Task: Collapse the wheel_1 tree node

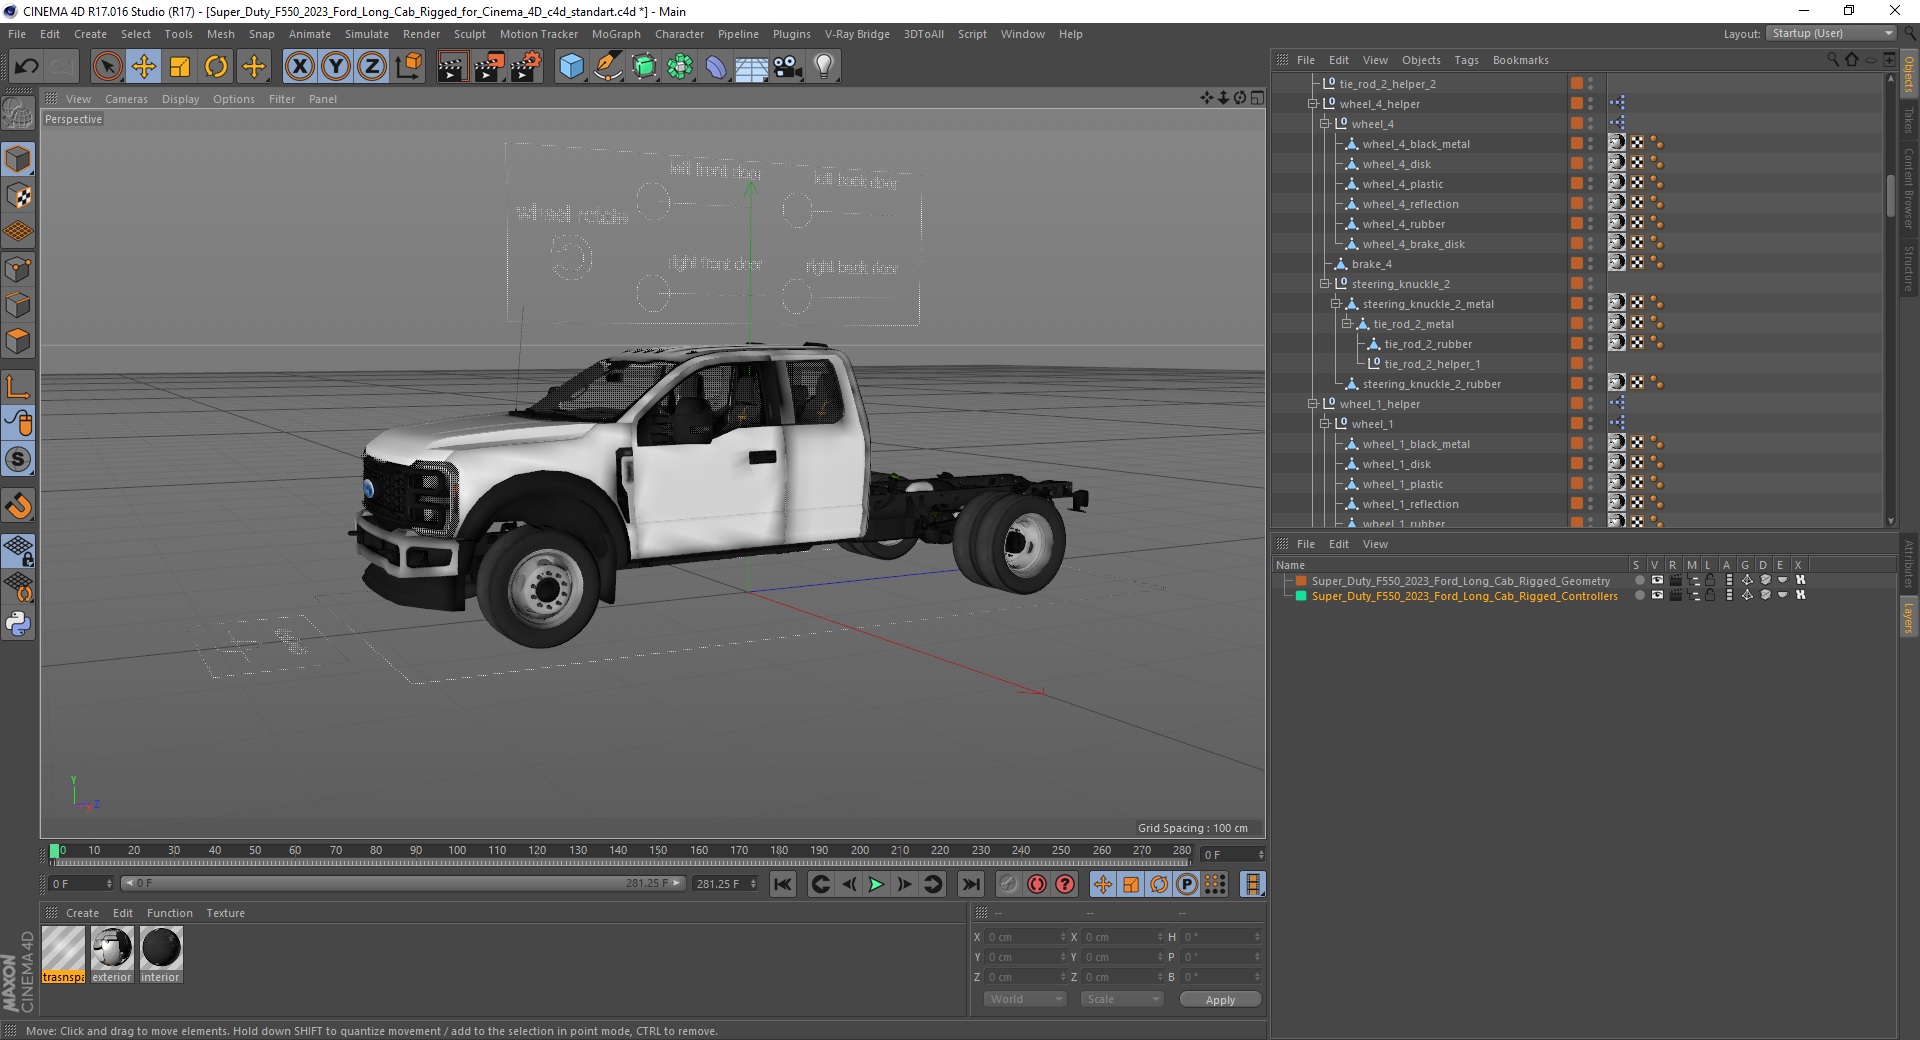Action: tap(1325, 424)
